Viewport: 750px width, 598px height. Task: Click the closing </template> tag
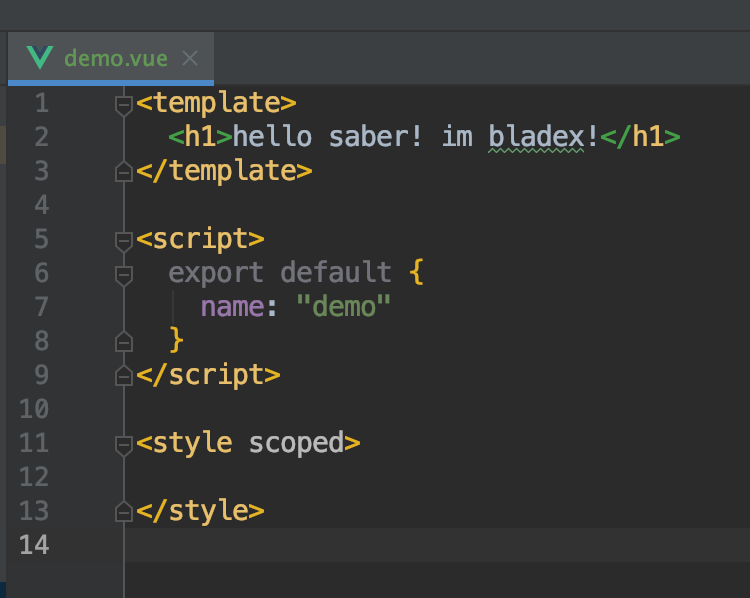tap(224, 171)
